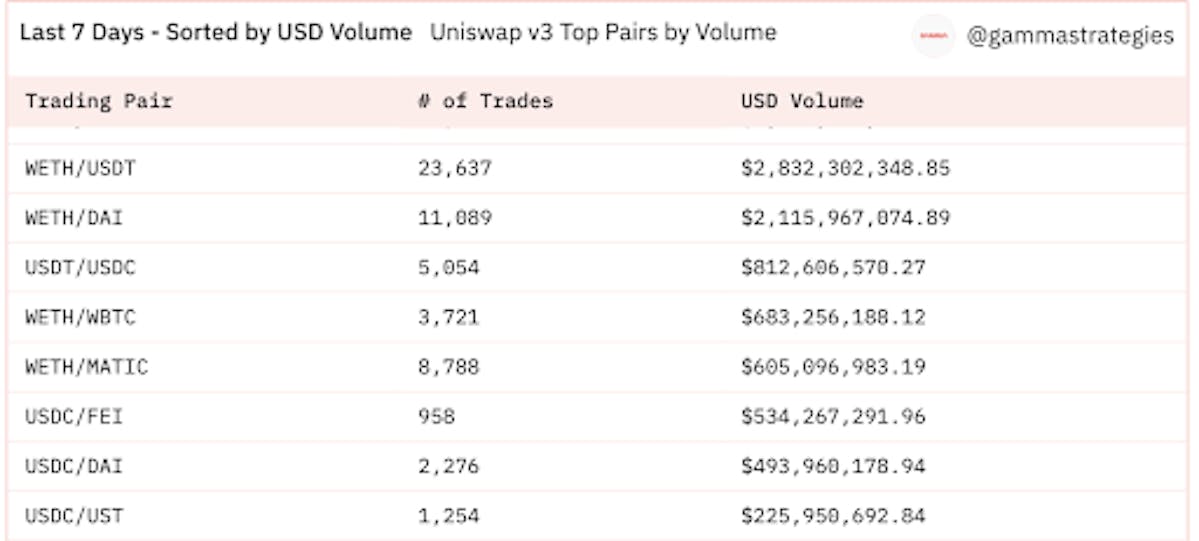Select the USDT/USDC trading pair cell
The width and height of the screenshot is (1199, 541).
click(80, 267)
